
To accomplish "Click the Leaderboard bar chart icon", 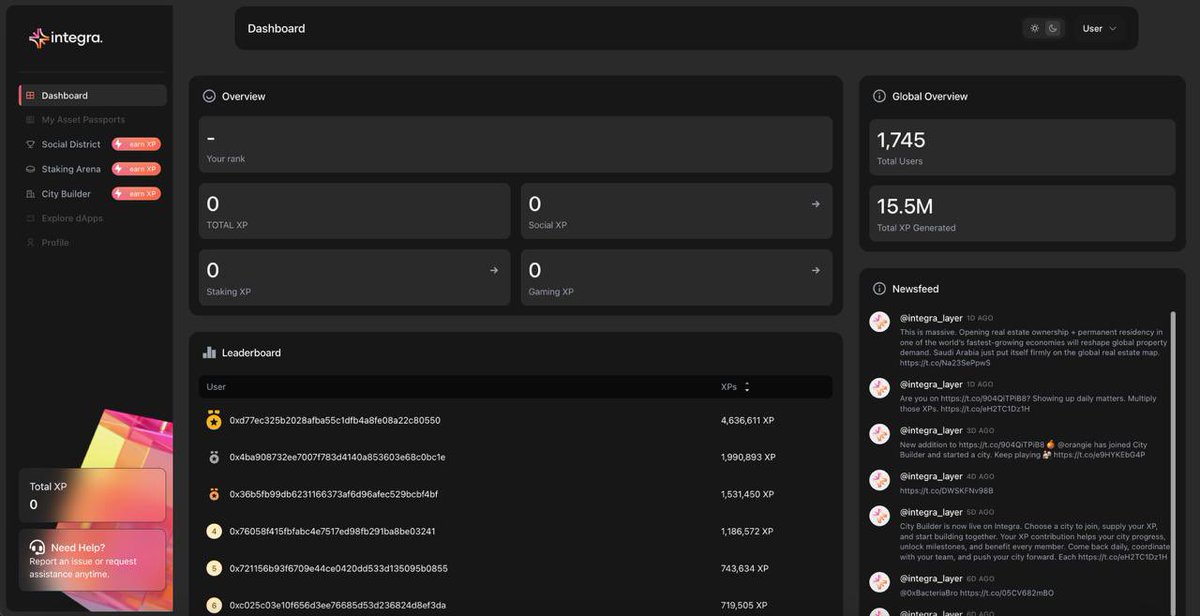I will tap(209, 352).
